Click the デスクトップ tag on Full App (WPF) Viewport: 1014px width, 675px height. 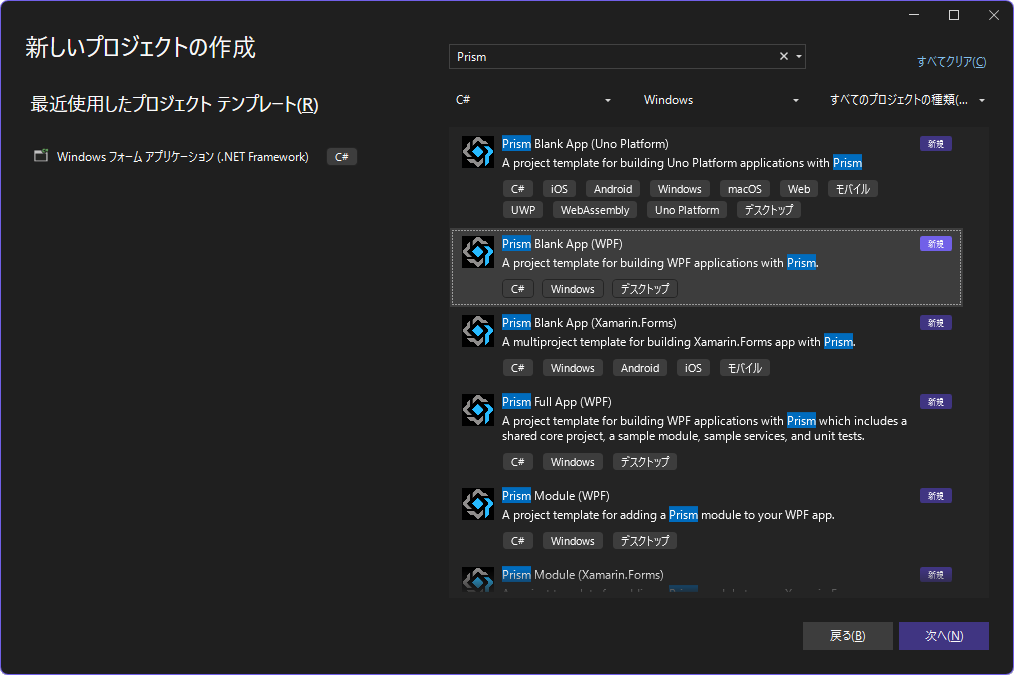click(x=645, y=462)
